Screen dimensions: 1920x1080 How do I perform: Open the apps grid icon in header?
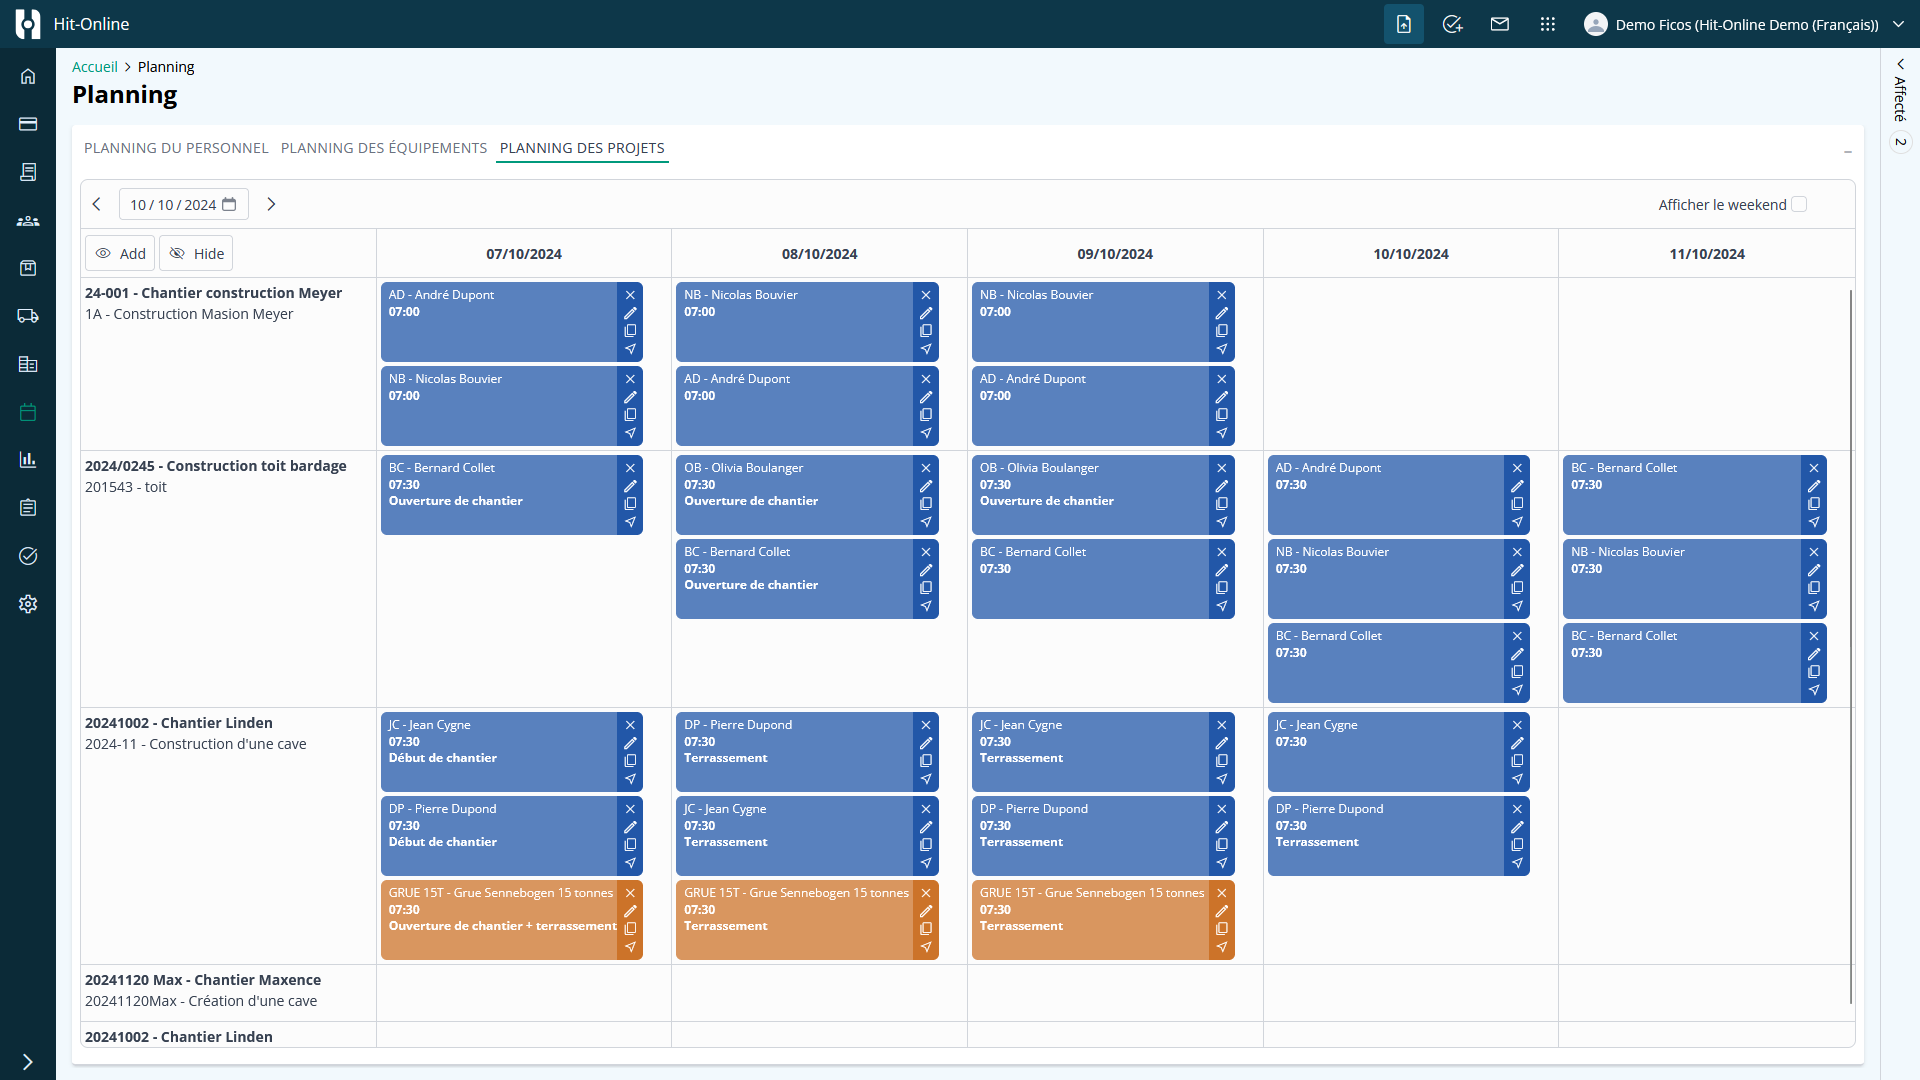pyautogui.click(x=1548, y=24)
